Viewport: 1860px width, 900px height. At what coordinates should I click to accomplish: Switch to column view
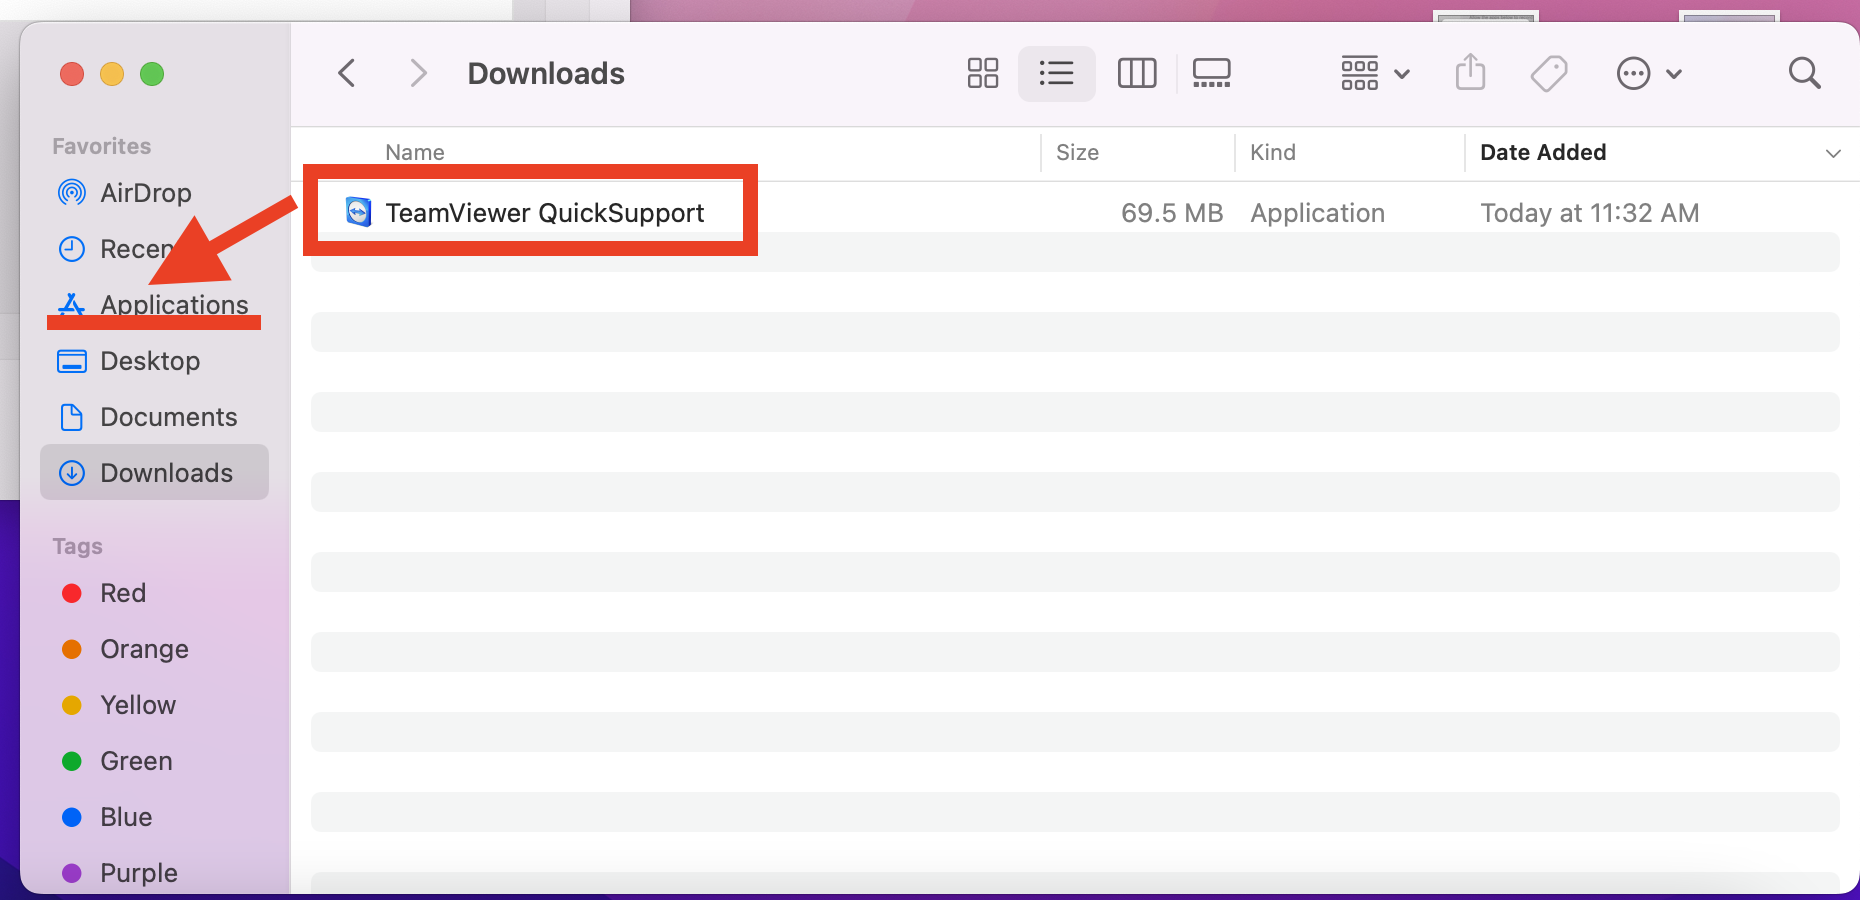(1137, 73)
